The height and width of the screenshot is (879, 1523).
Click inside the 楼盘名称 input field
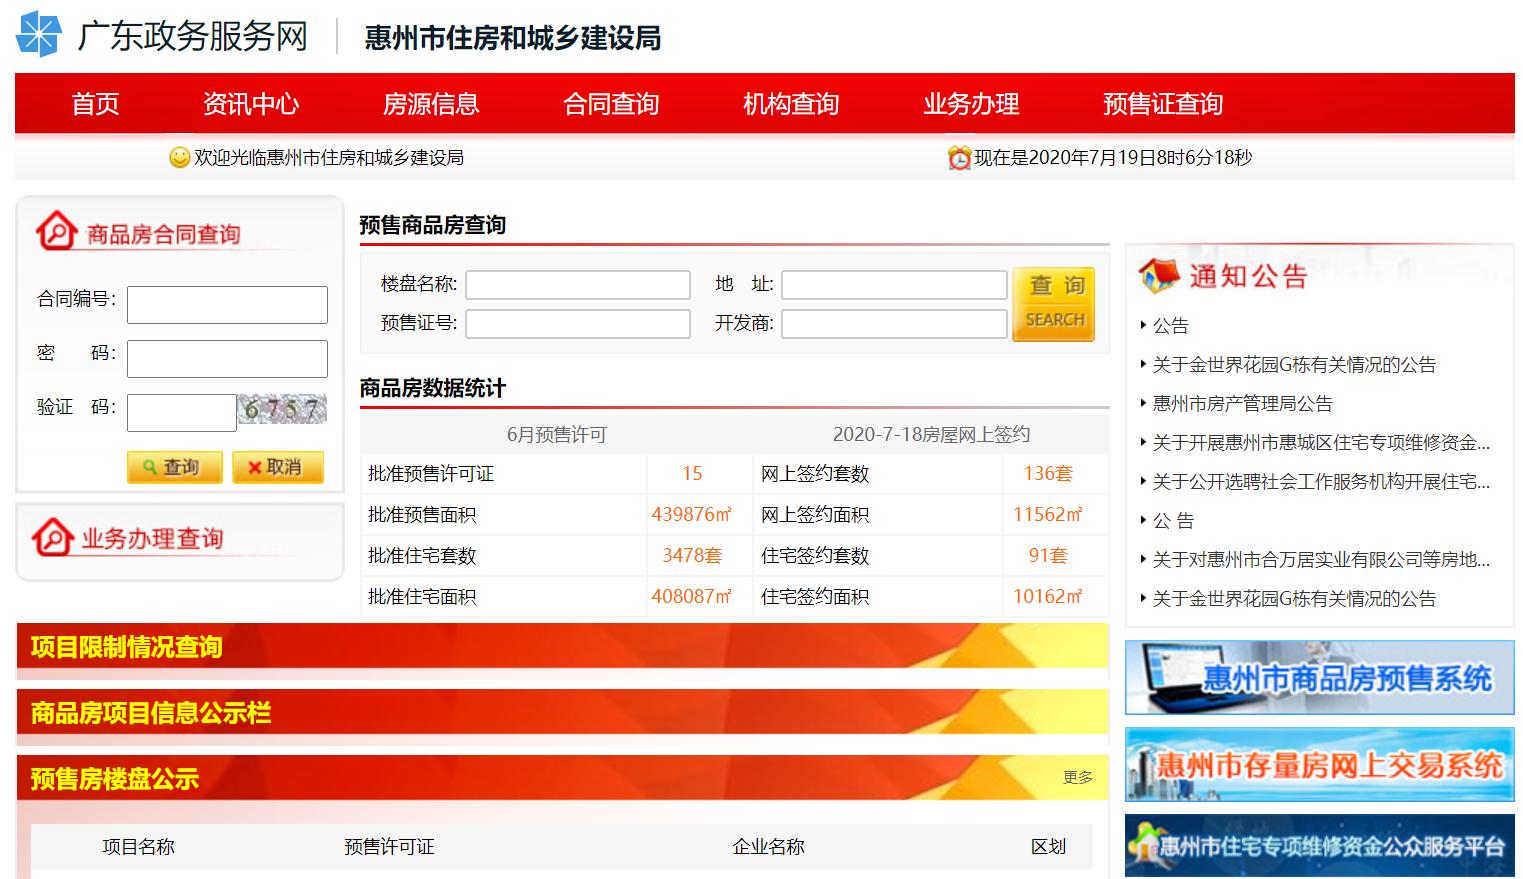[577, 284]
